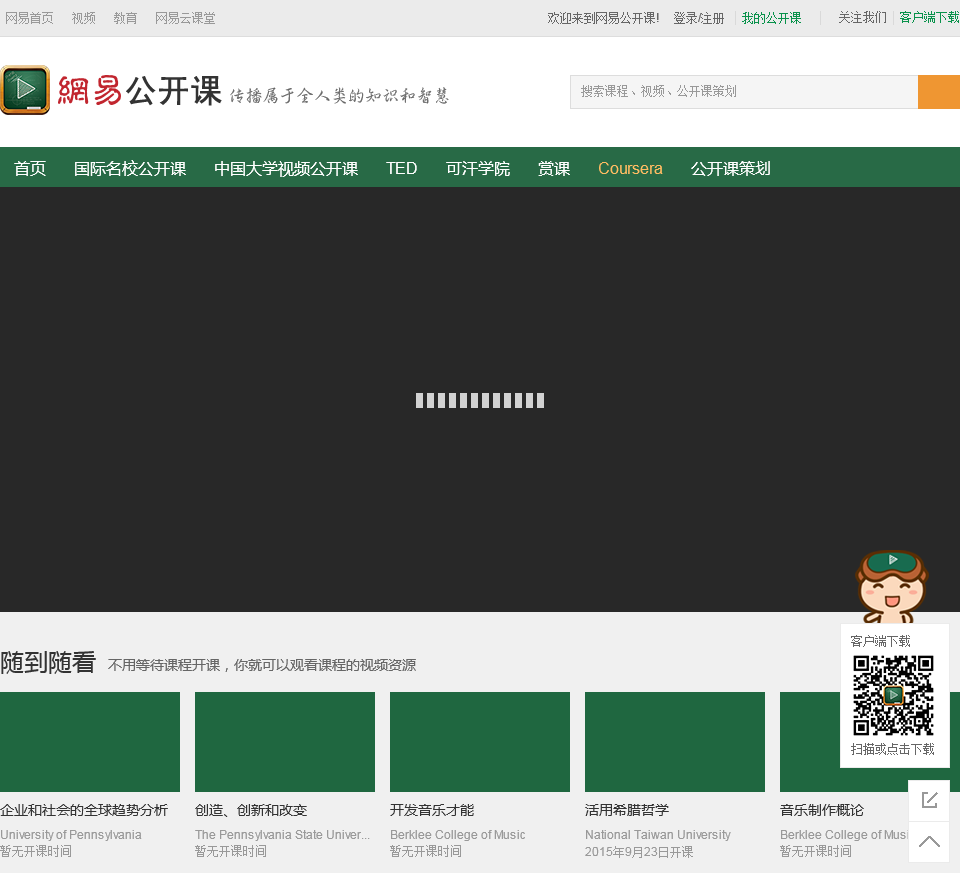Click the 网易首页 top link
The image size is (960, 873).
tap(29, 18)
